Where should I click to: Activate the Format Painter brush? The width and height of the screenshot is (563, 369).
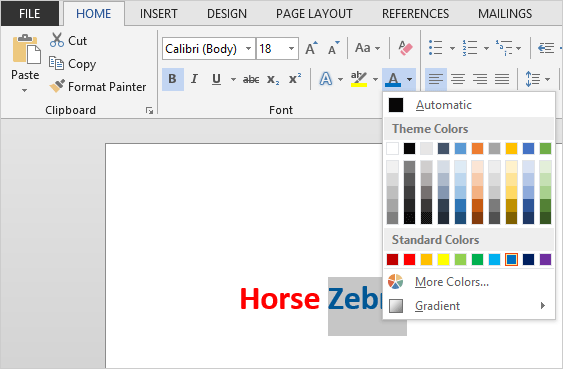tap(57, 86)
